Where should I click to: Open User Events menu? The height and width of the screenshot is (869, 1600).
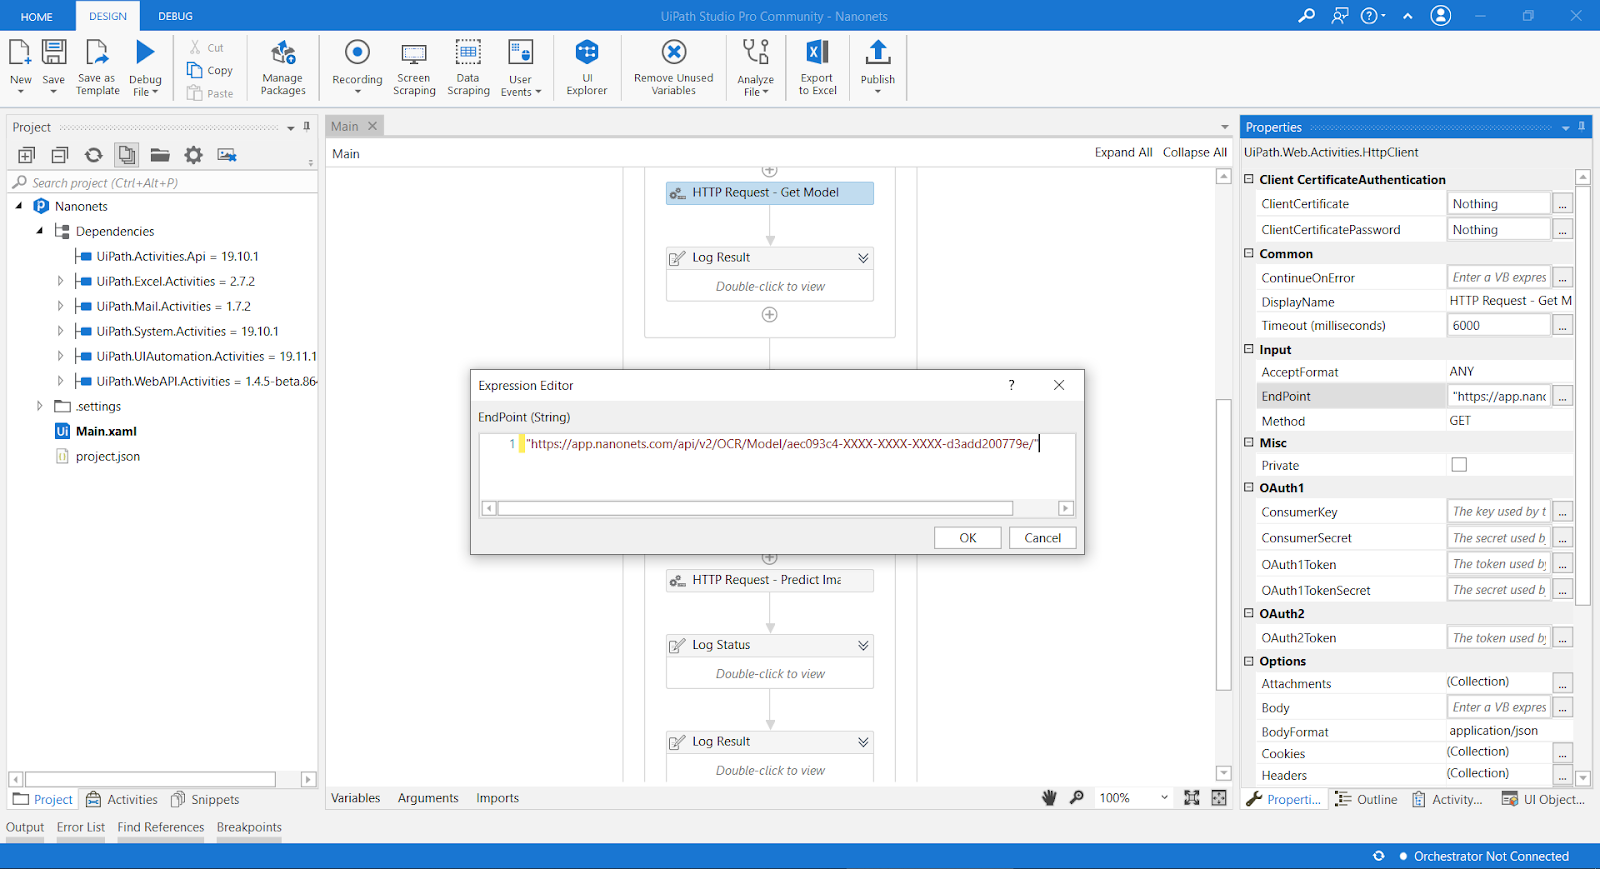pyautogui.click(x=521, y=68)
